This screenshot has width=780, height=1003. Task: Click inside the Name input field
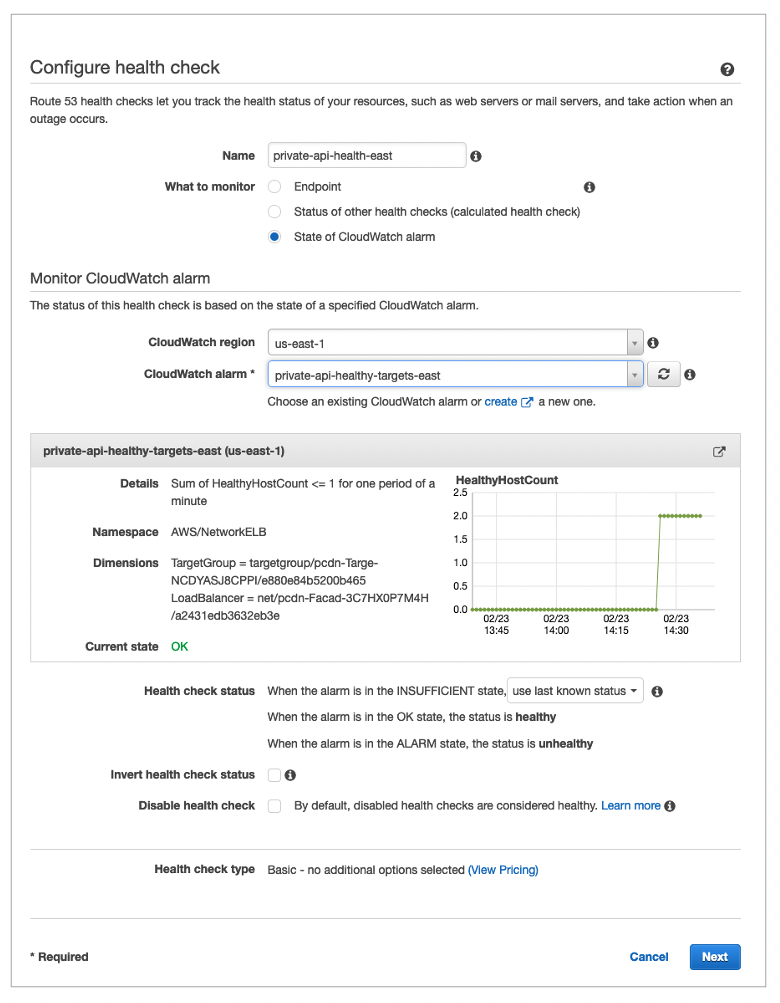click(365, 155)
